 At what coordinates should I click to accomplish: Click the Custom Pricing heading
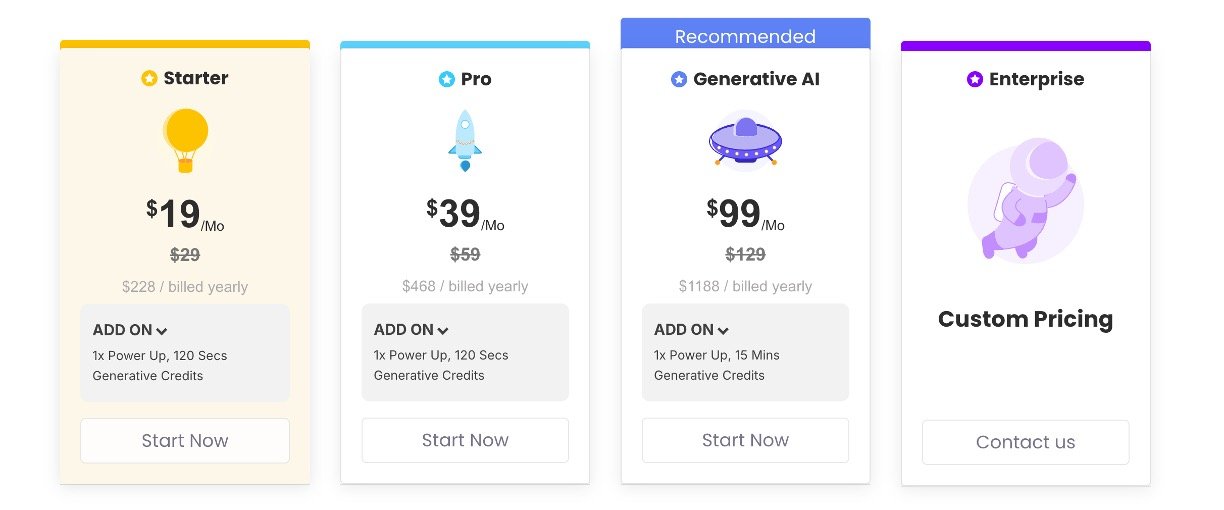tap(1025, 320)
